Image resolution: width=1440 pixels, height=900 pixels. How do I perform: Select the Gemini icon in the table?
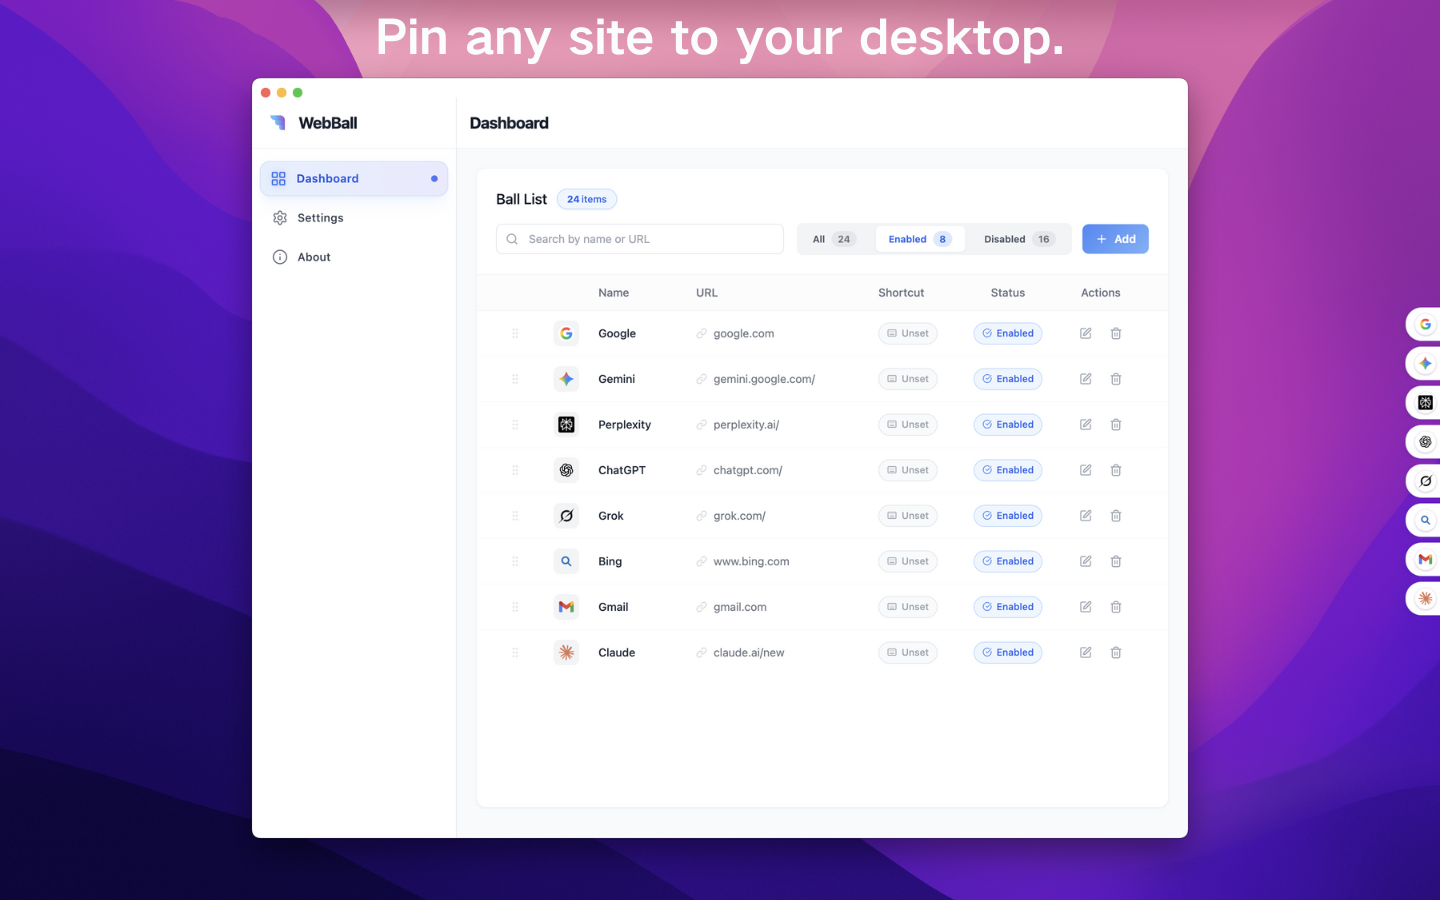(566, 379)
